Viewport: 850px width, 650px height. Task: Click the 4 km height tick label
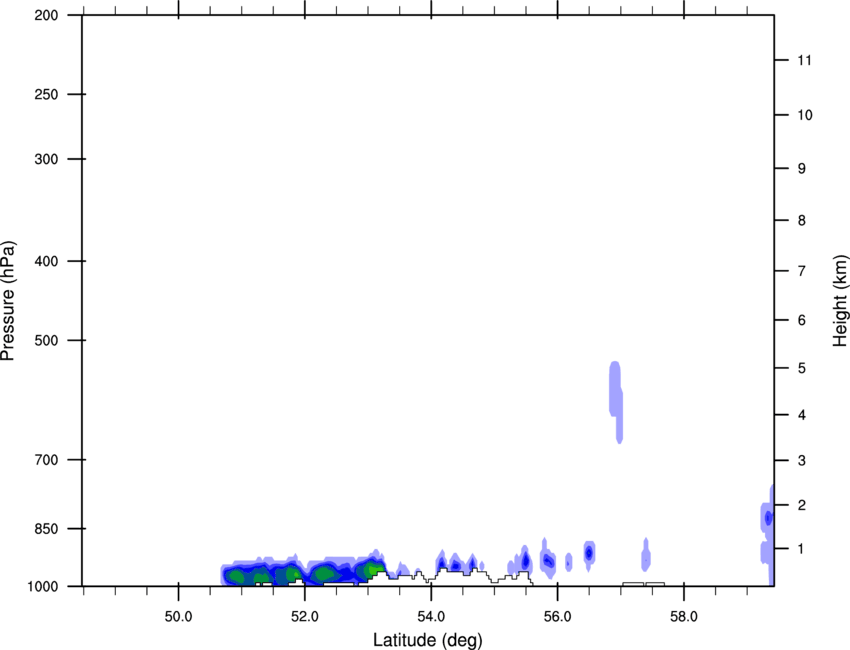coord(802,415)
